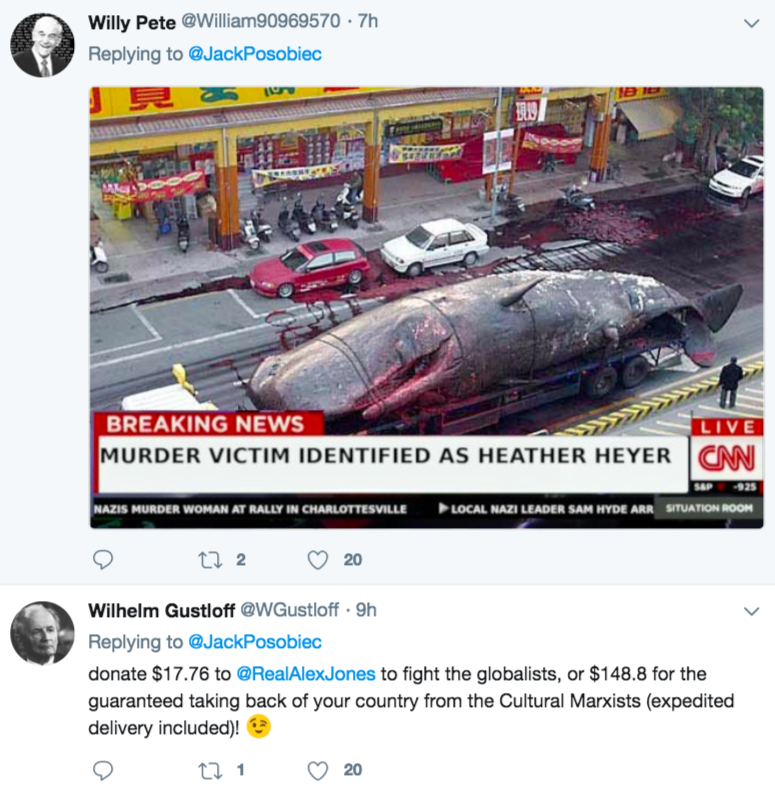
Task: Retweet Willy Pete's tweet
Action: [210, 560]
